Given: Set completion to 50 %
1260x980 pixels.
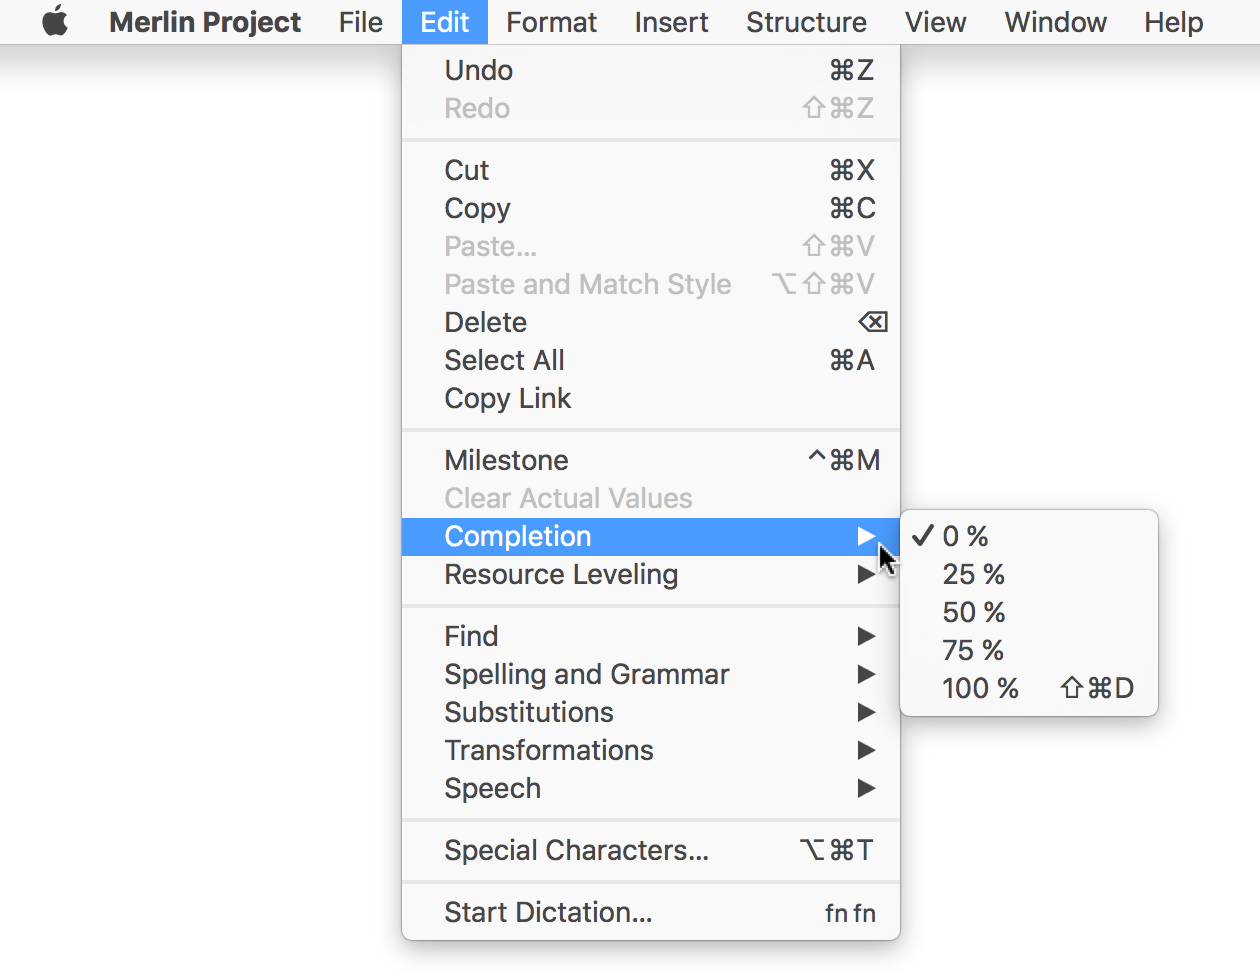Looking at the screenshot, I should (x=1029, y=613).
